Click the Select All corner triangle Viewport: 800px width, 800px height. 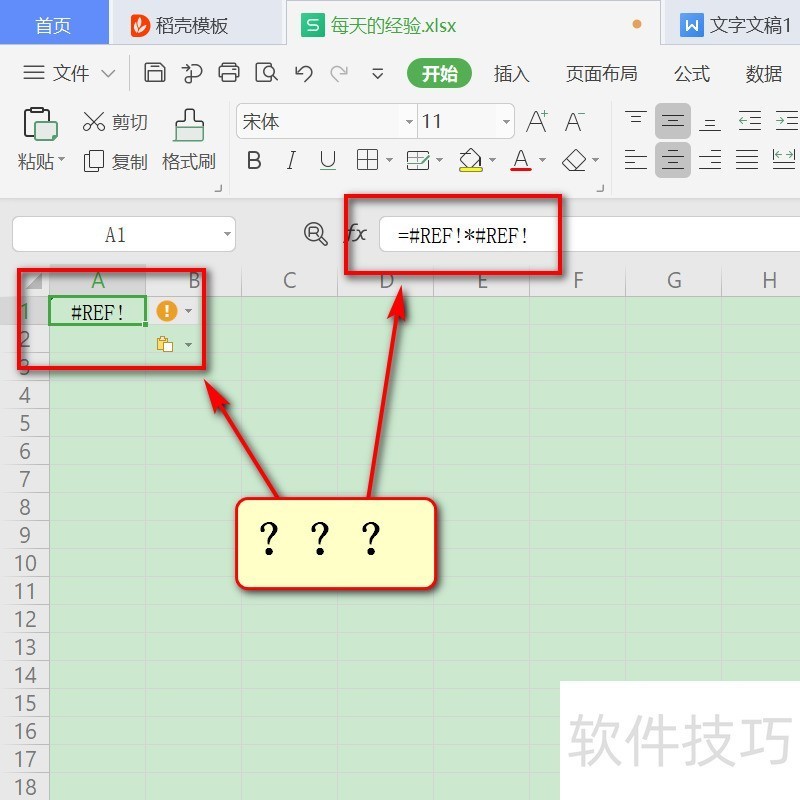tap(33, 280)
